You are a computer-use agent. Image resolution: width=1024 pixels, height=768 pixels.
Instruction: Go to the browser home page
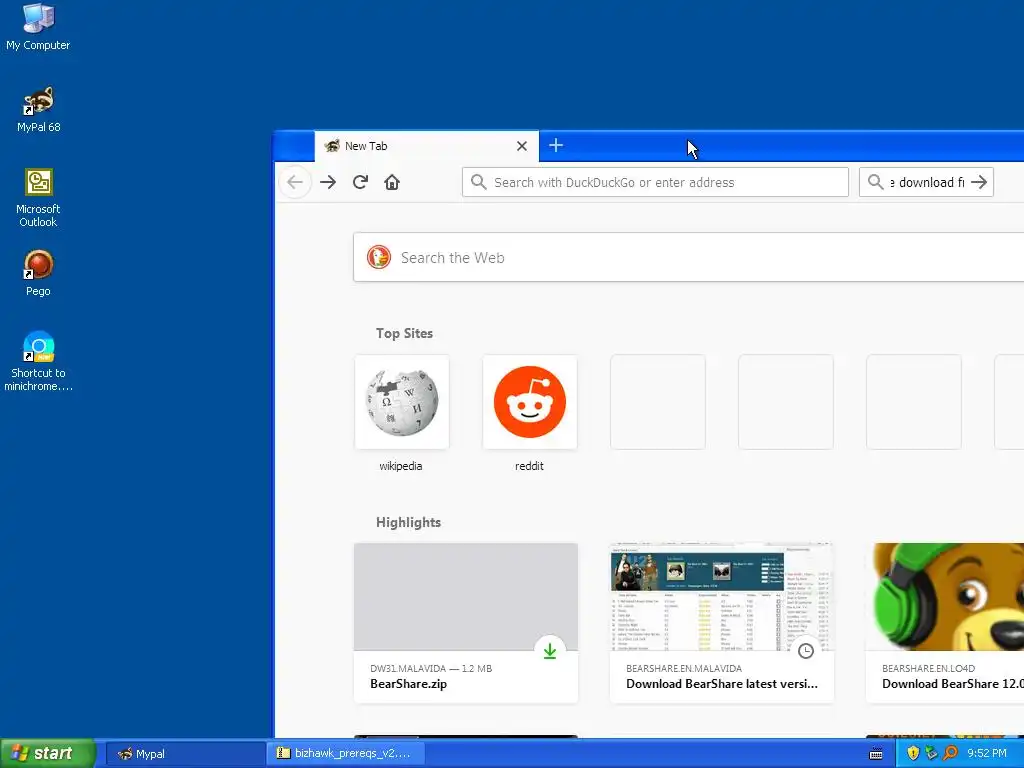click(392, 182)
